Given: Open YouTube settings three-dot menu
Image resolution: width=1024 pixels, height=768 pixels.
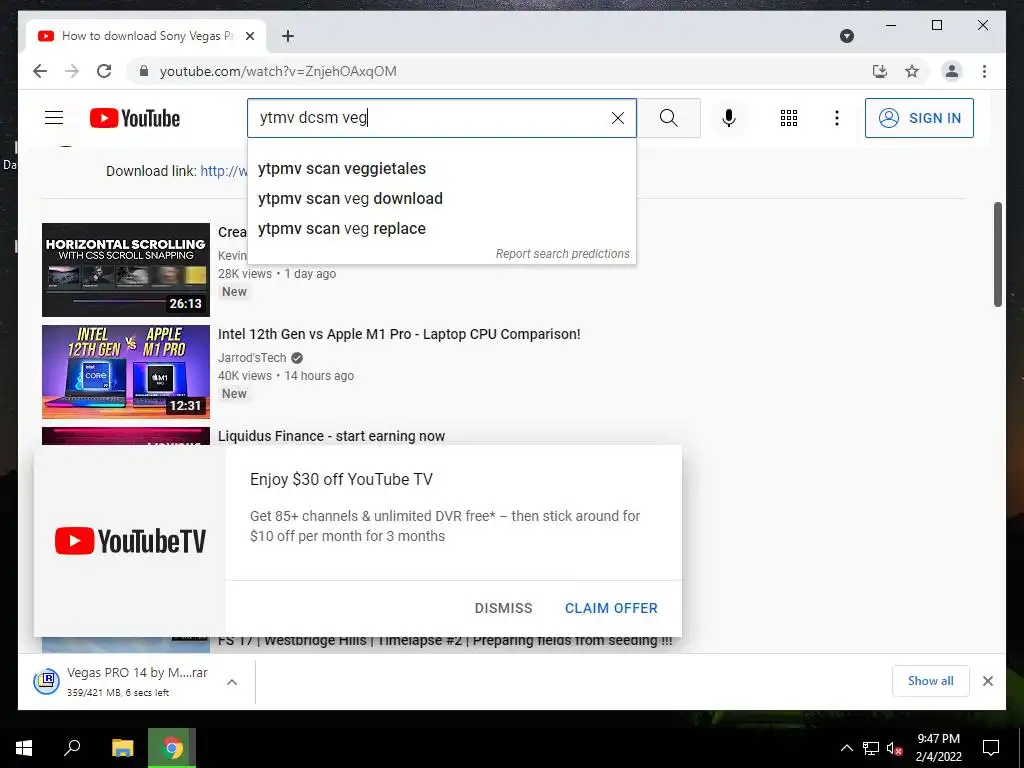Looking at the screenshot, I should 837,118.
